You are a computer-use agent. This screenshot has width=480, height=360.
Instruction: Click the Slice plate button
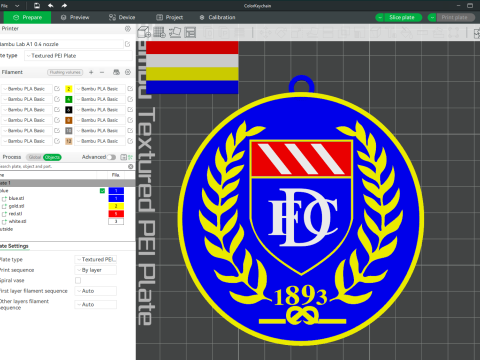pyautogui.click(x=402, y=17)
